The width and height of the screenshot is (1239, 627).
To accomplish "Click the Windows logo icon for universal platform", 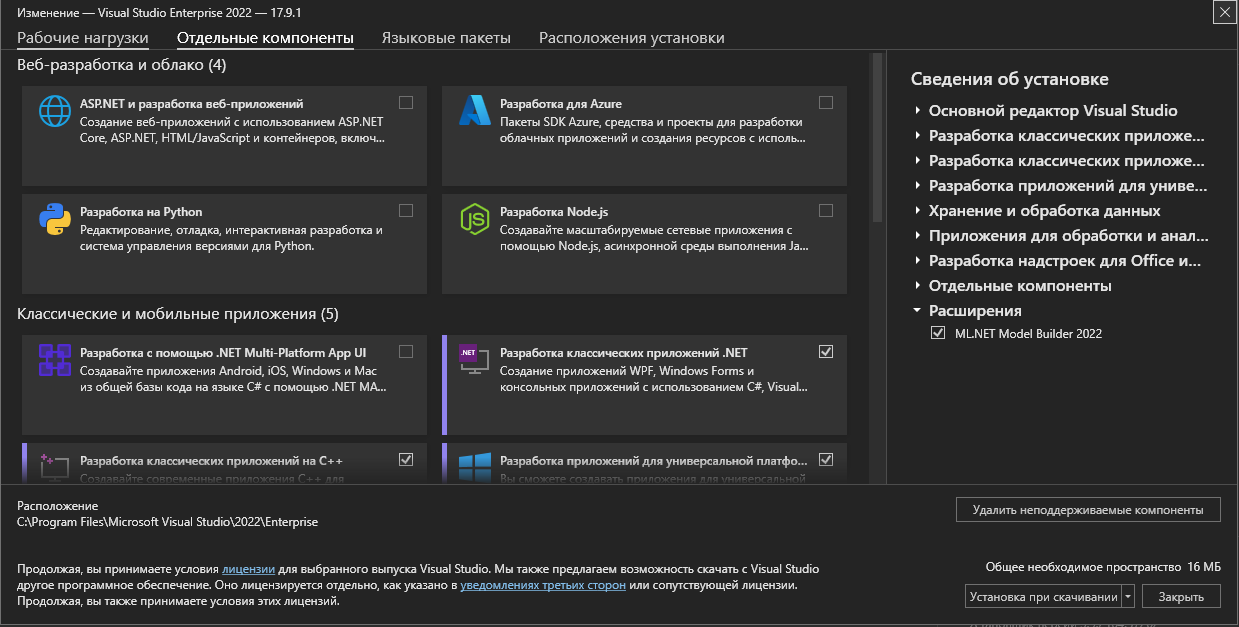I will click(x=474, y=465).
